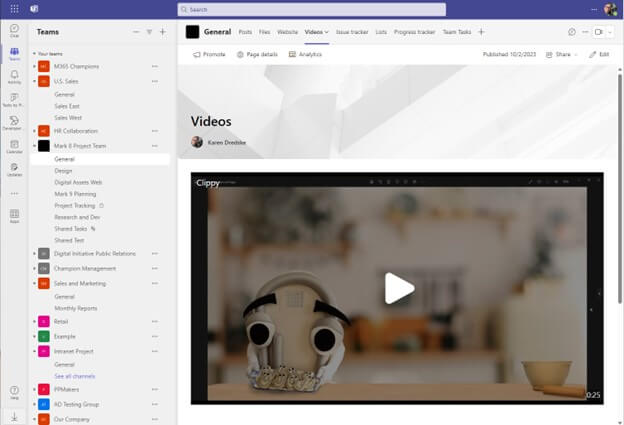Start a meeting with the camera icon
Viewport: 624px width, 425px height.
pos(598,32)
